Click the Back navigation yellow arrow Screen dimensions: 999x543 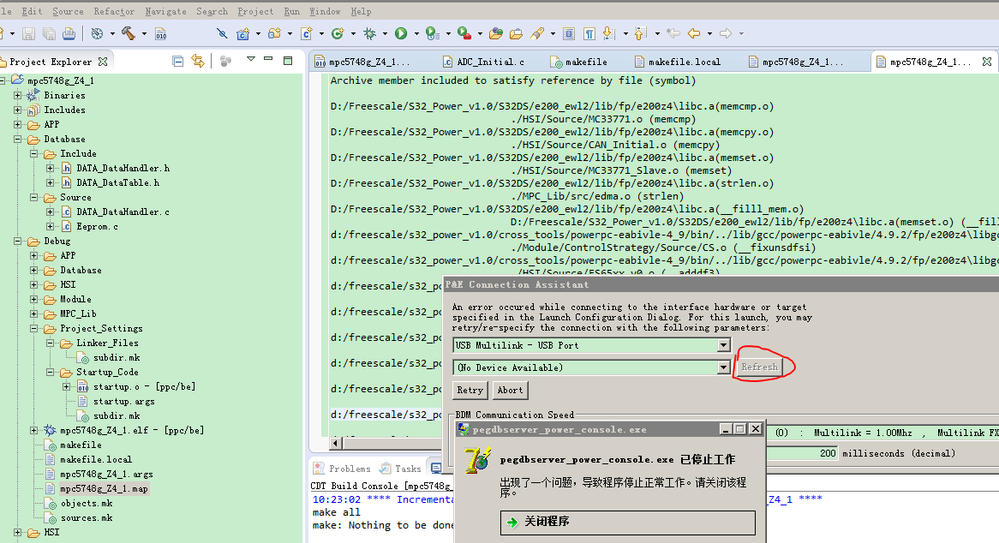694,34
